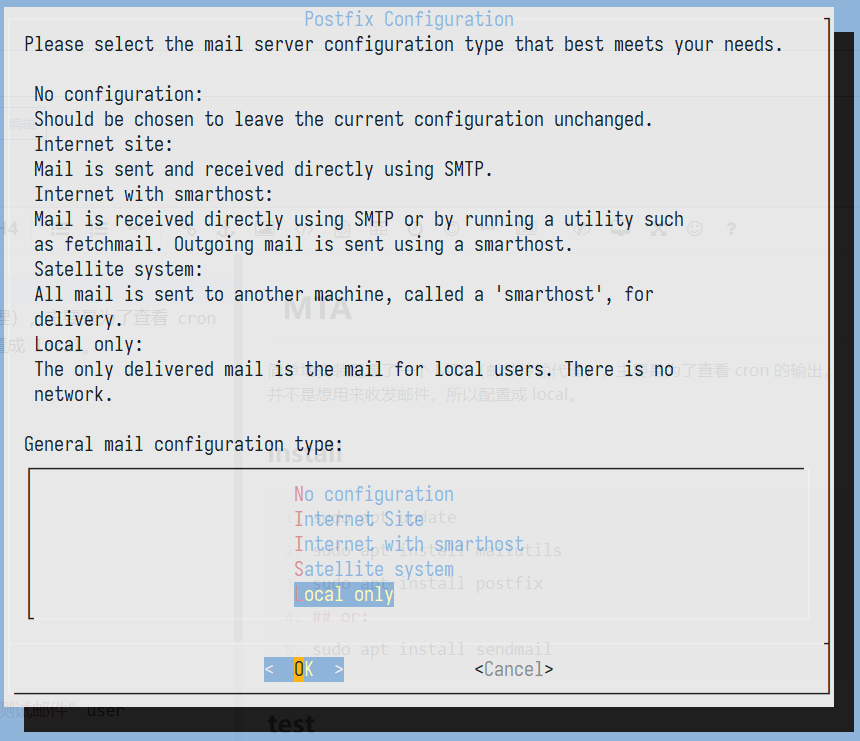Choose "Internet Site" from the options list
The image size is (860, 741).
pyautogui.click(x=359, y=519)
